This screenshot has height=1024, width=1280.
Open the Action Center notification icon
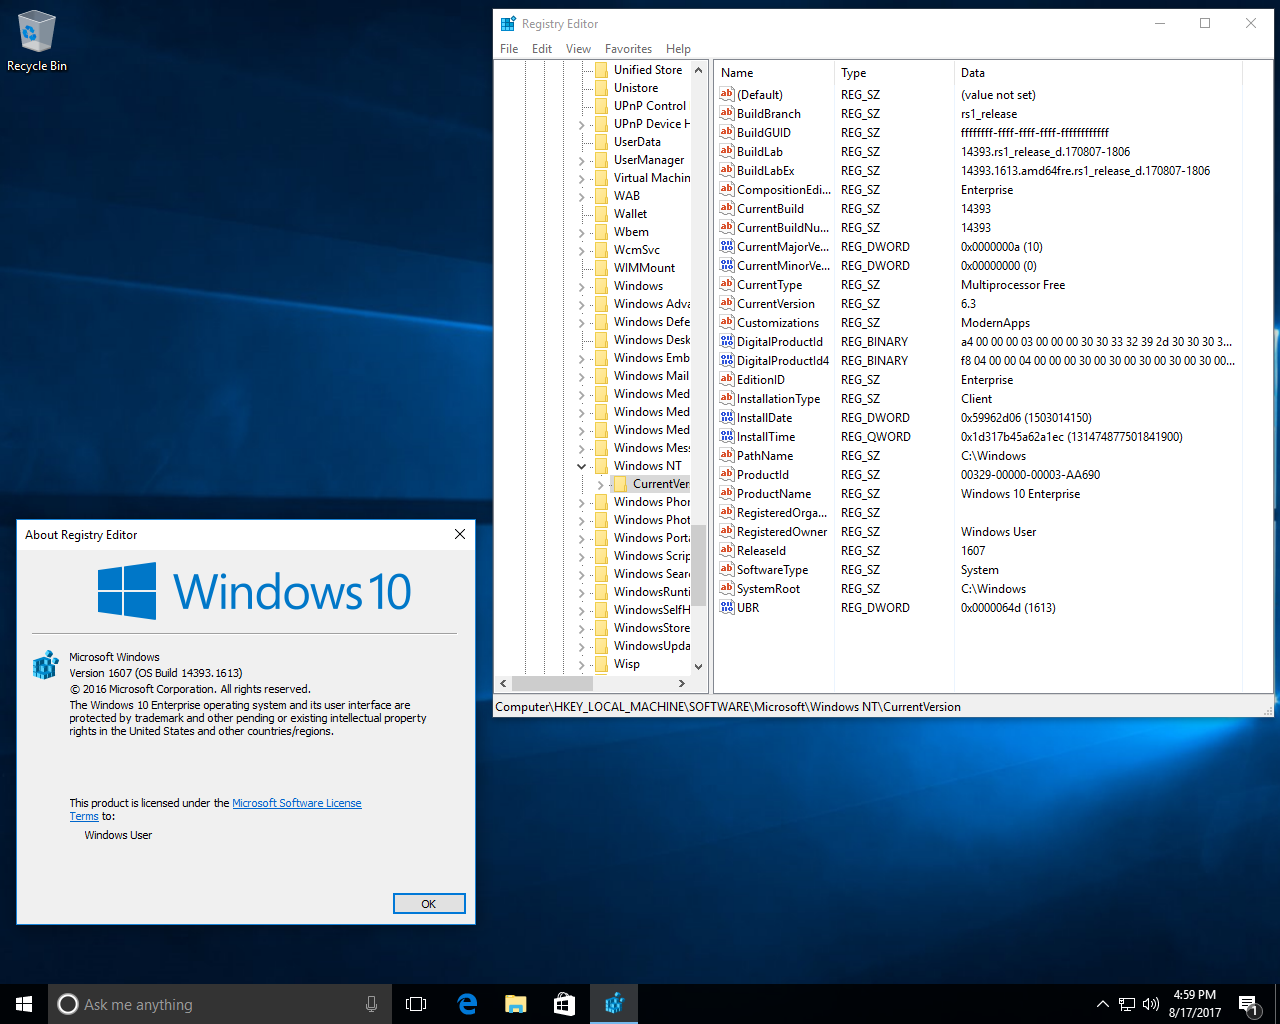1248,1004
